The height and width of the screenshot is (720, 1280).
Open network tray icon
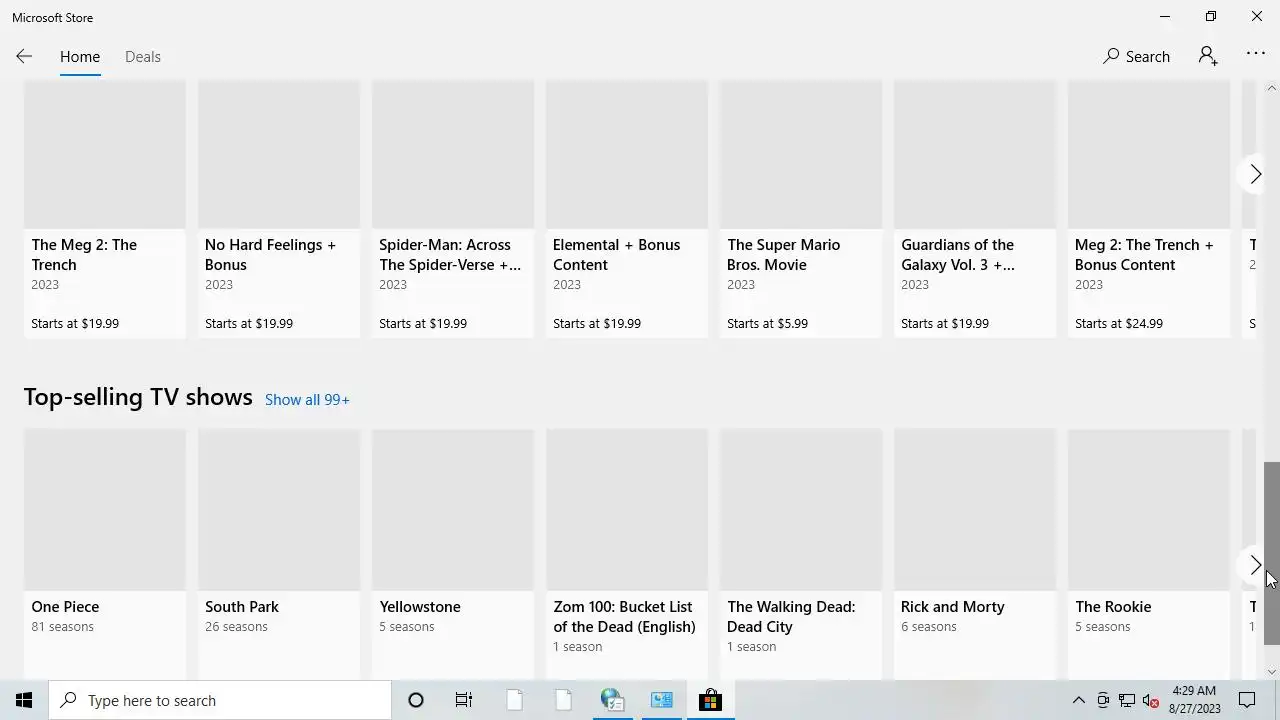pos(1127,700)
